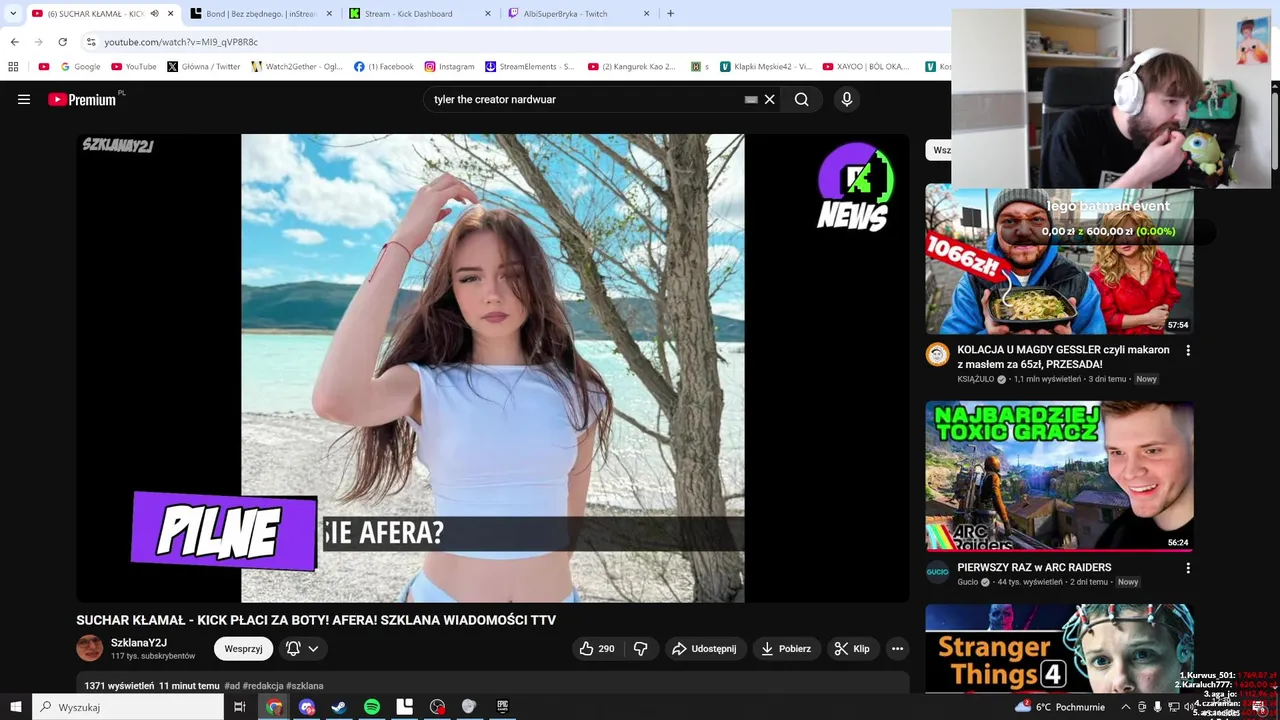Expand notification bell options for SzklanaY2J
This screenshot has height=720, width=1280.
(313, 648)
